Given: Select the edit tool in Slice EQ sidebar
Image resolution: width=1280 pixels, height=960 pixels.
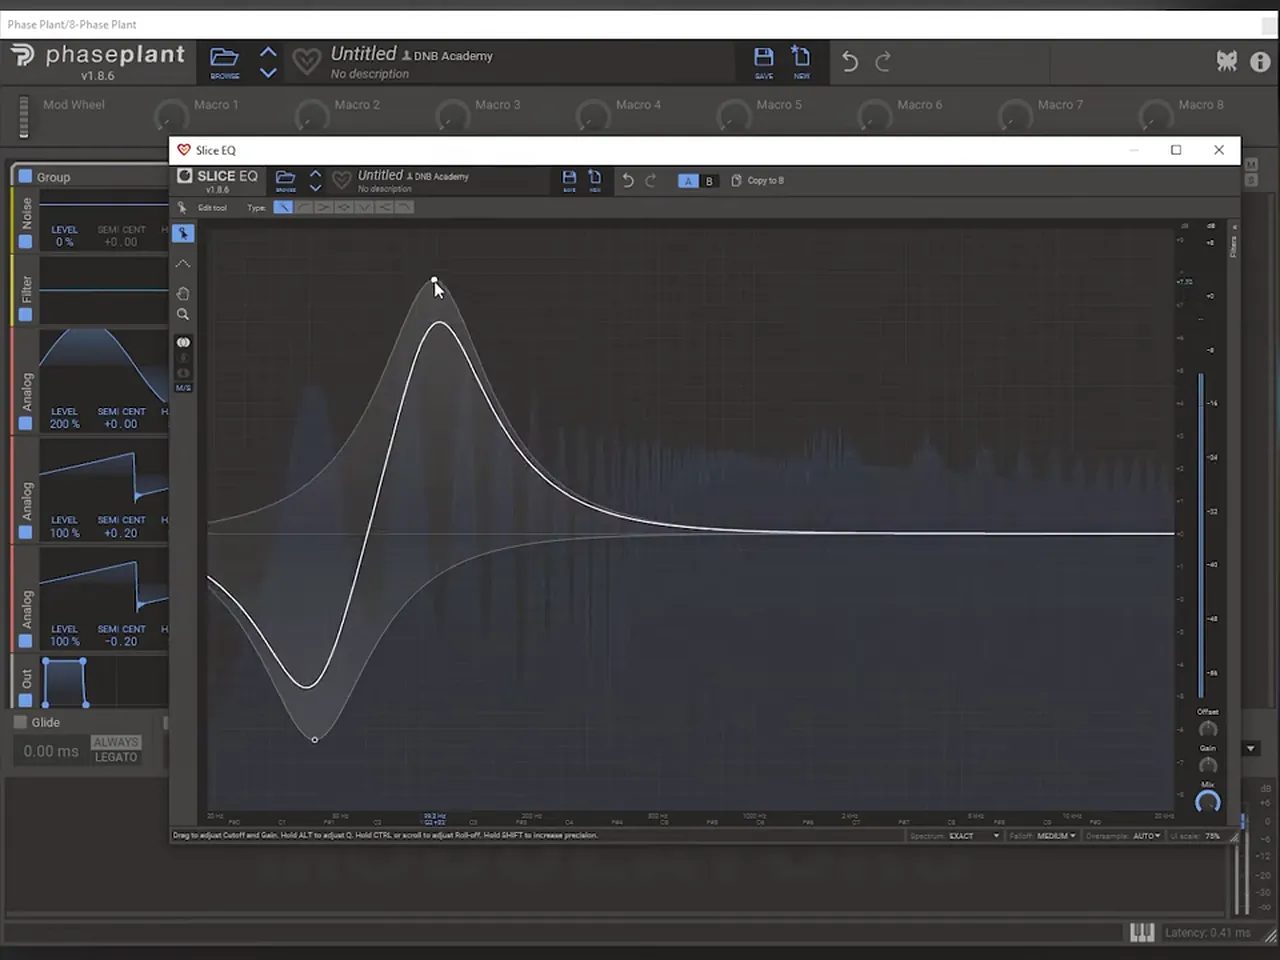Looking at the screenshot, I should coord(183,233).
